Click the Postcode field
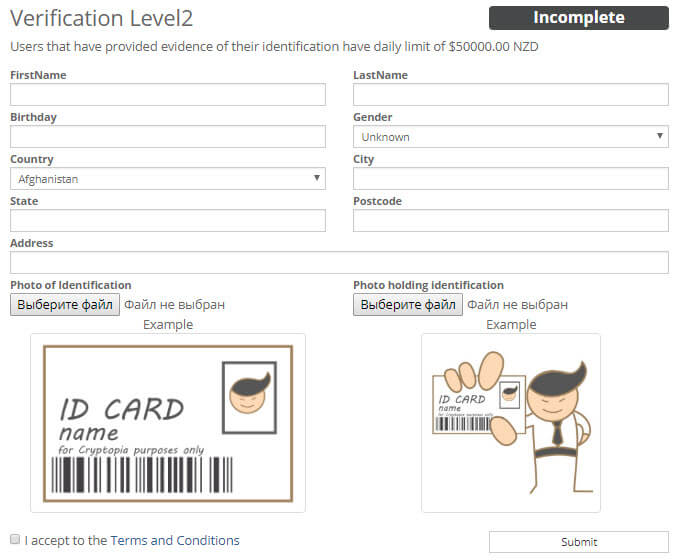 pyautogui.click(x=510, y=221)
